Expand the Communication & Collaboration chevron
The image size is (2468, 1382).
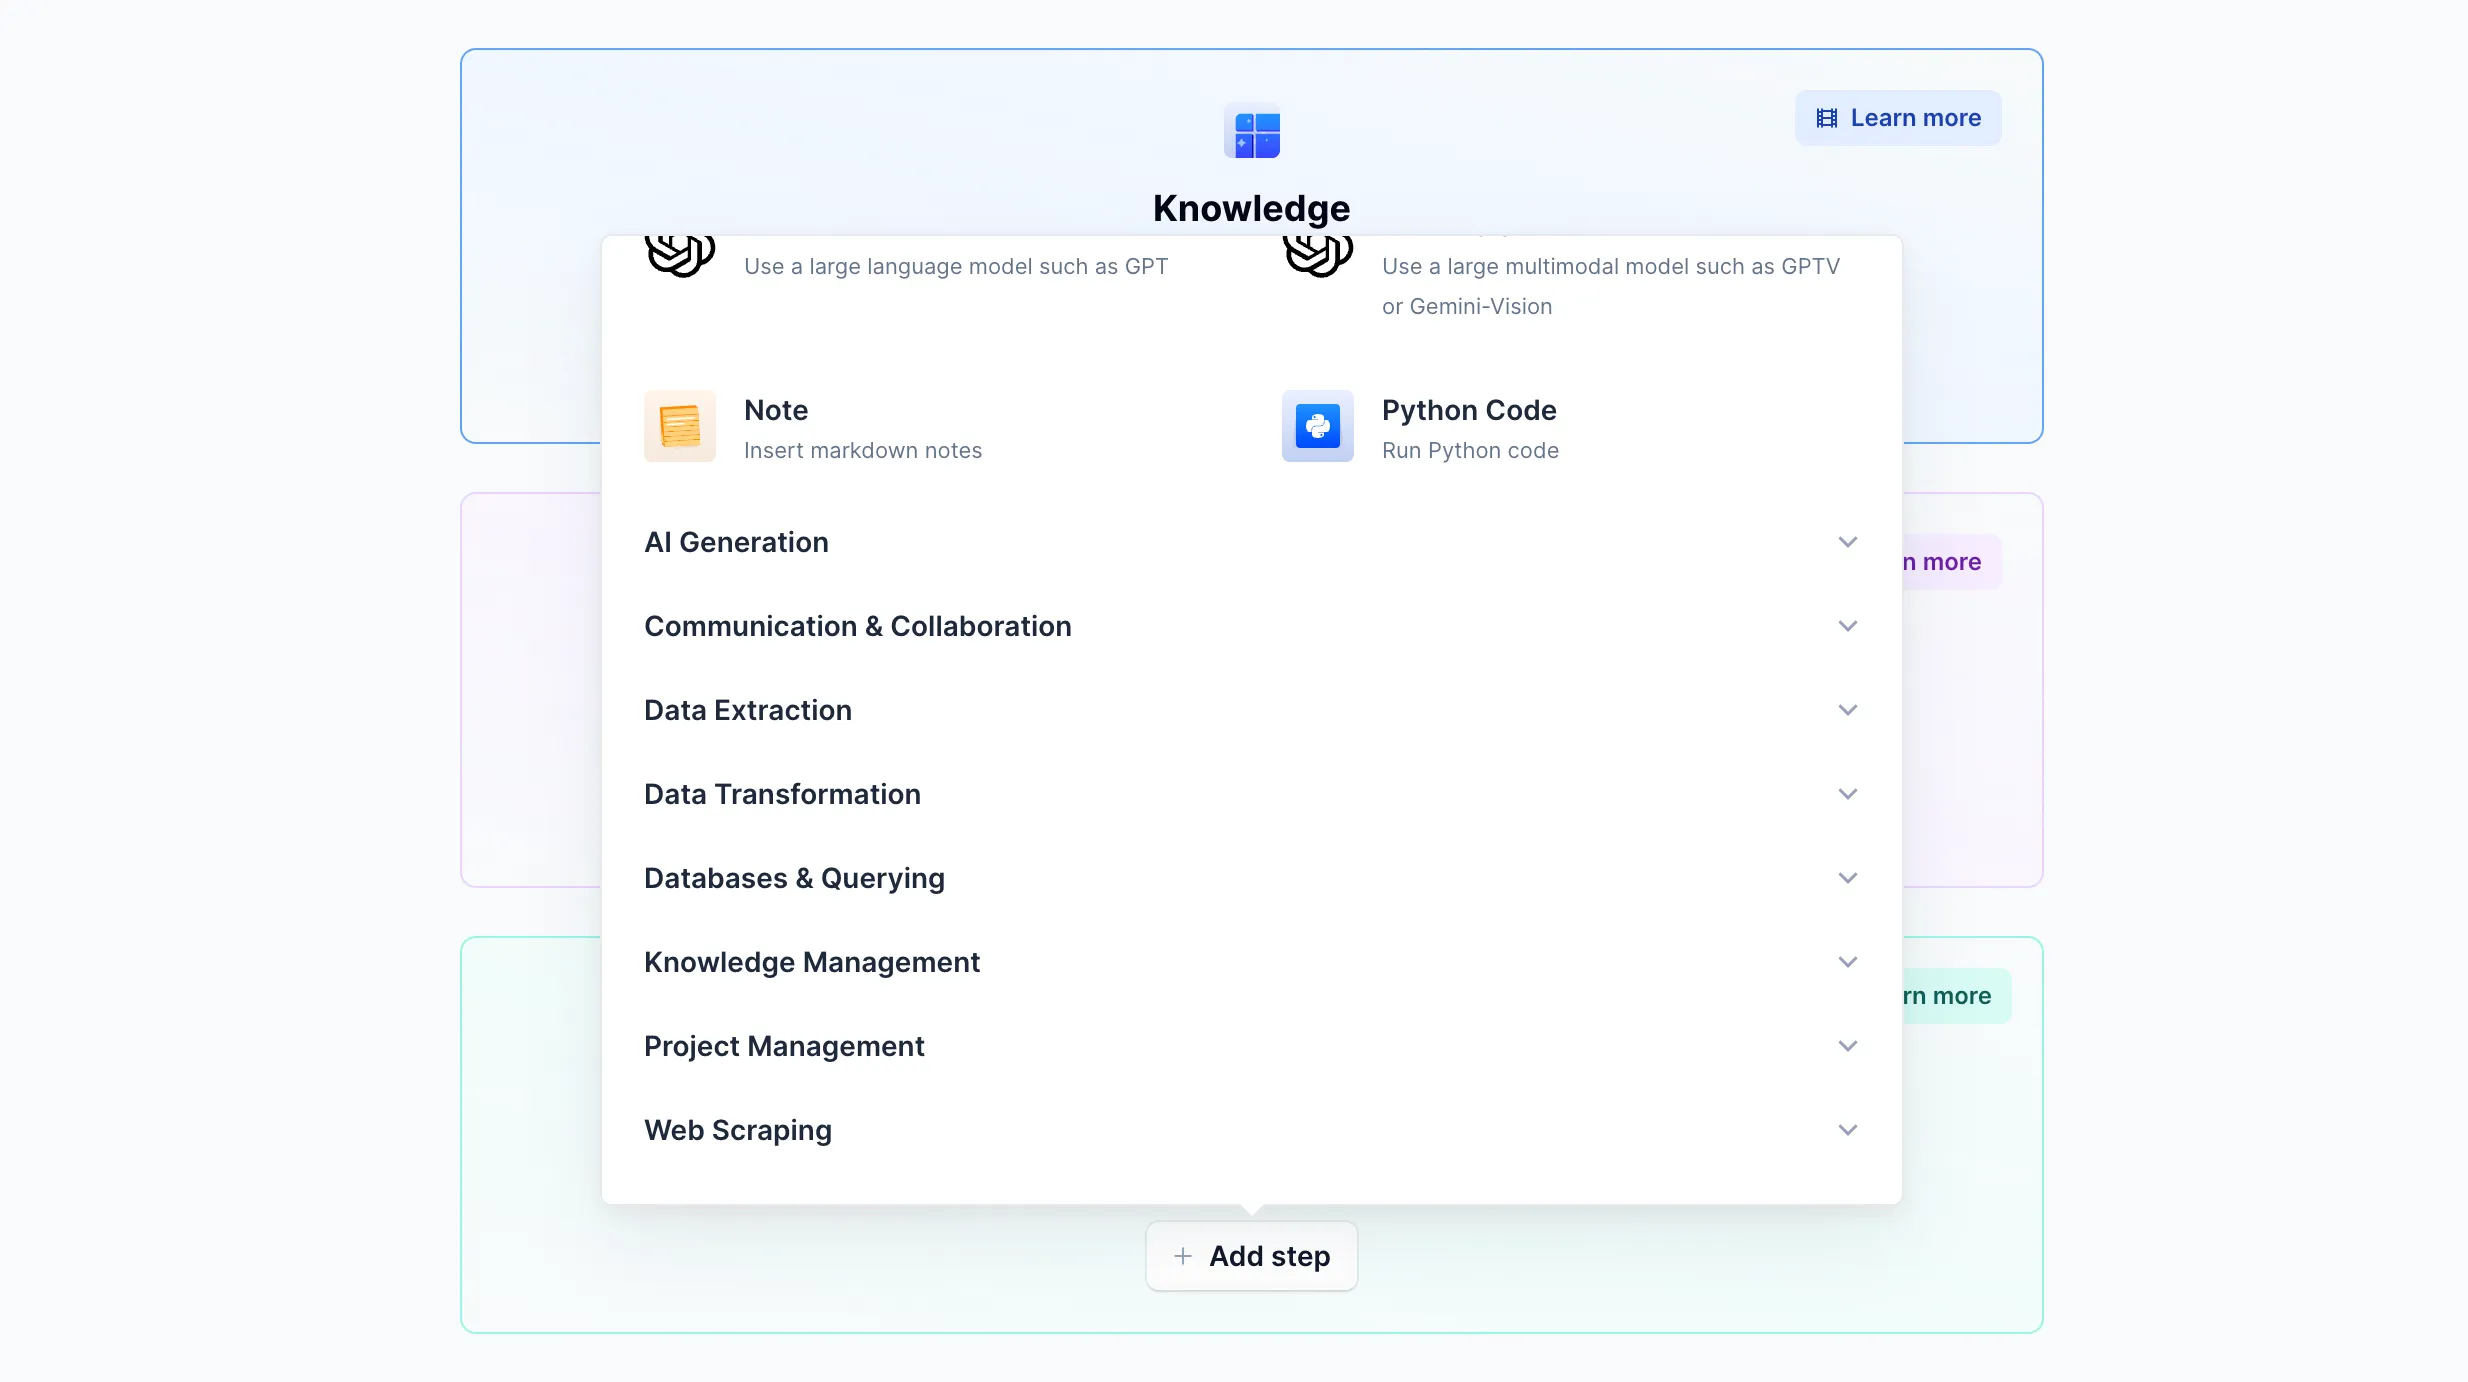point(1847,626)
